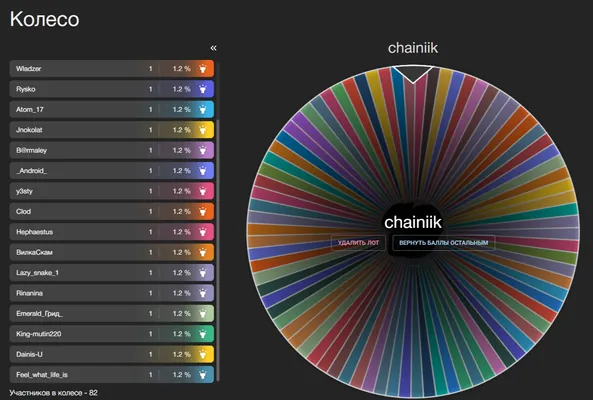This screenshot has height=400, width=593.
Task: Click the icon in Hephaestus's row
Action: 203,232
